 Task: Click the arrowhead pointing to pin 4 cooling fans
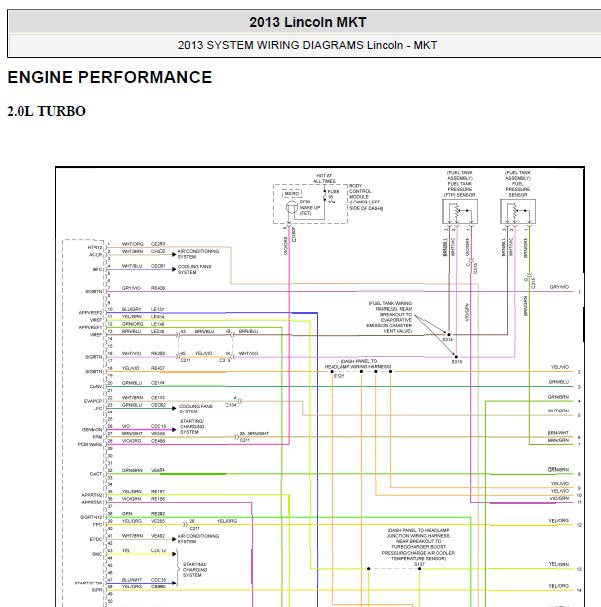point(174,269)
